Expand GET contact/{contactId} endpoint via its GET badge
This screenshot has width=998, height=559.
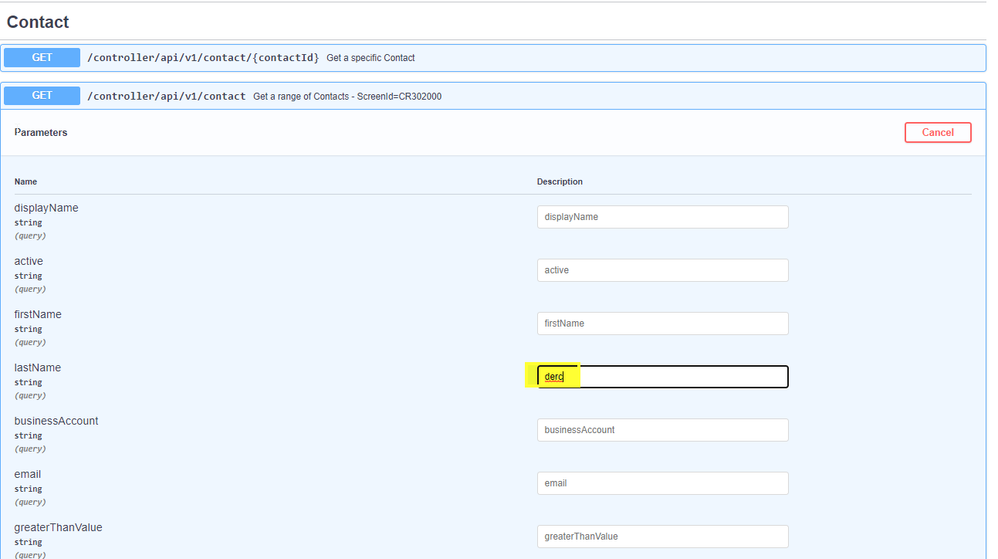coord(42,58)
